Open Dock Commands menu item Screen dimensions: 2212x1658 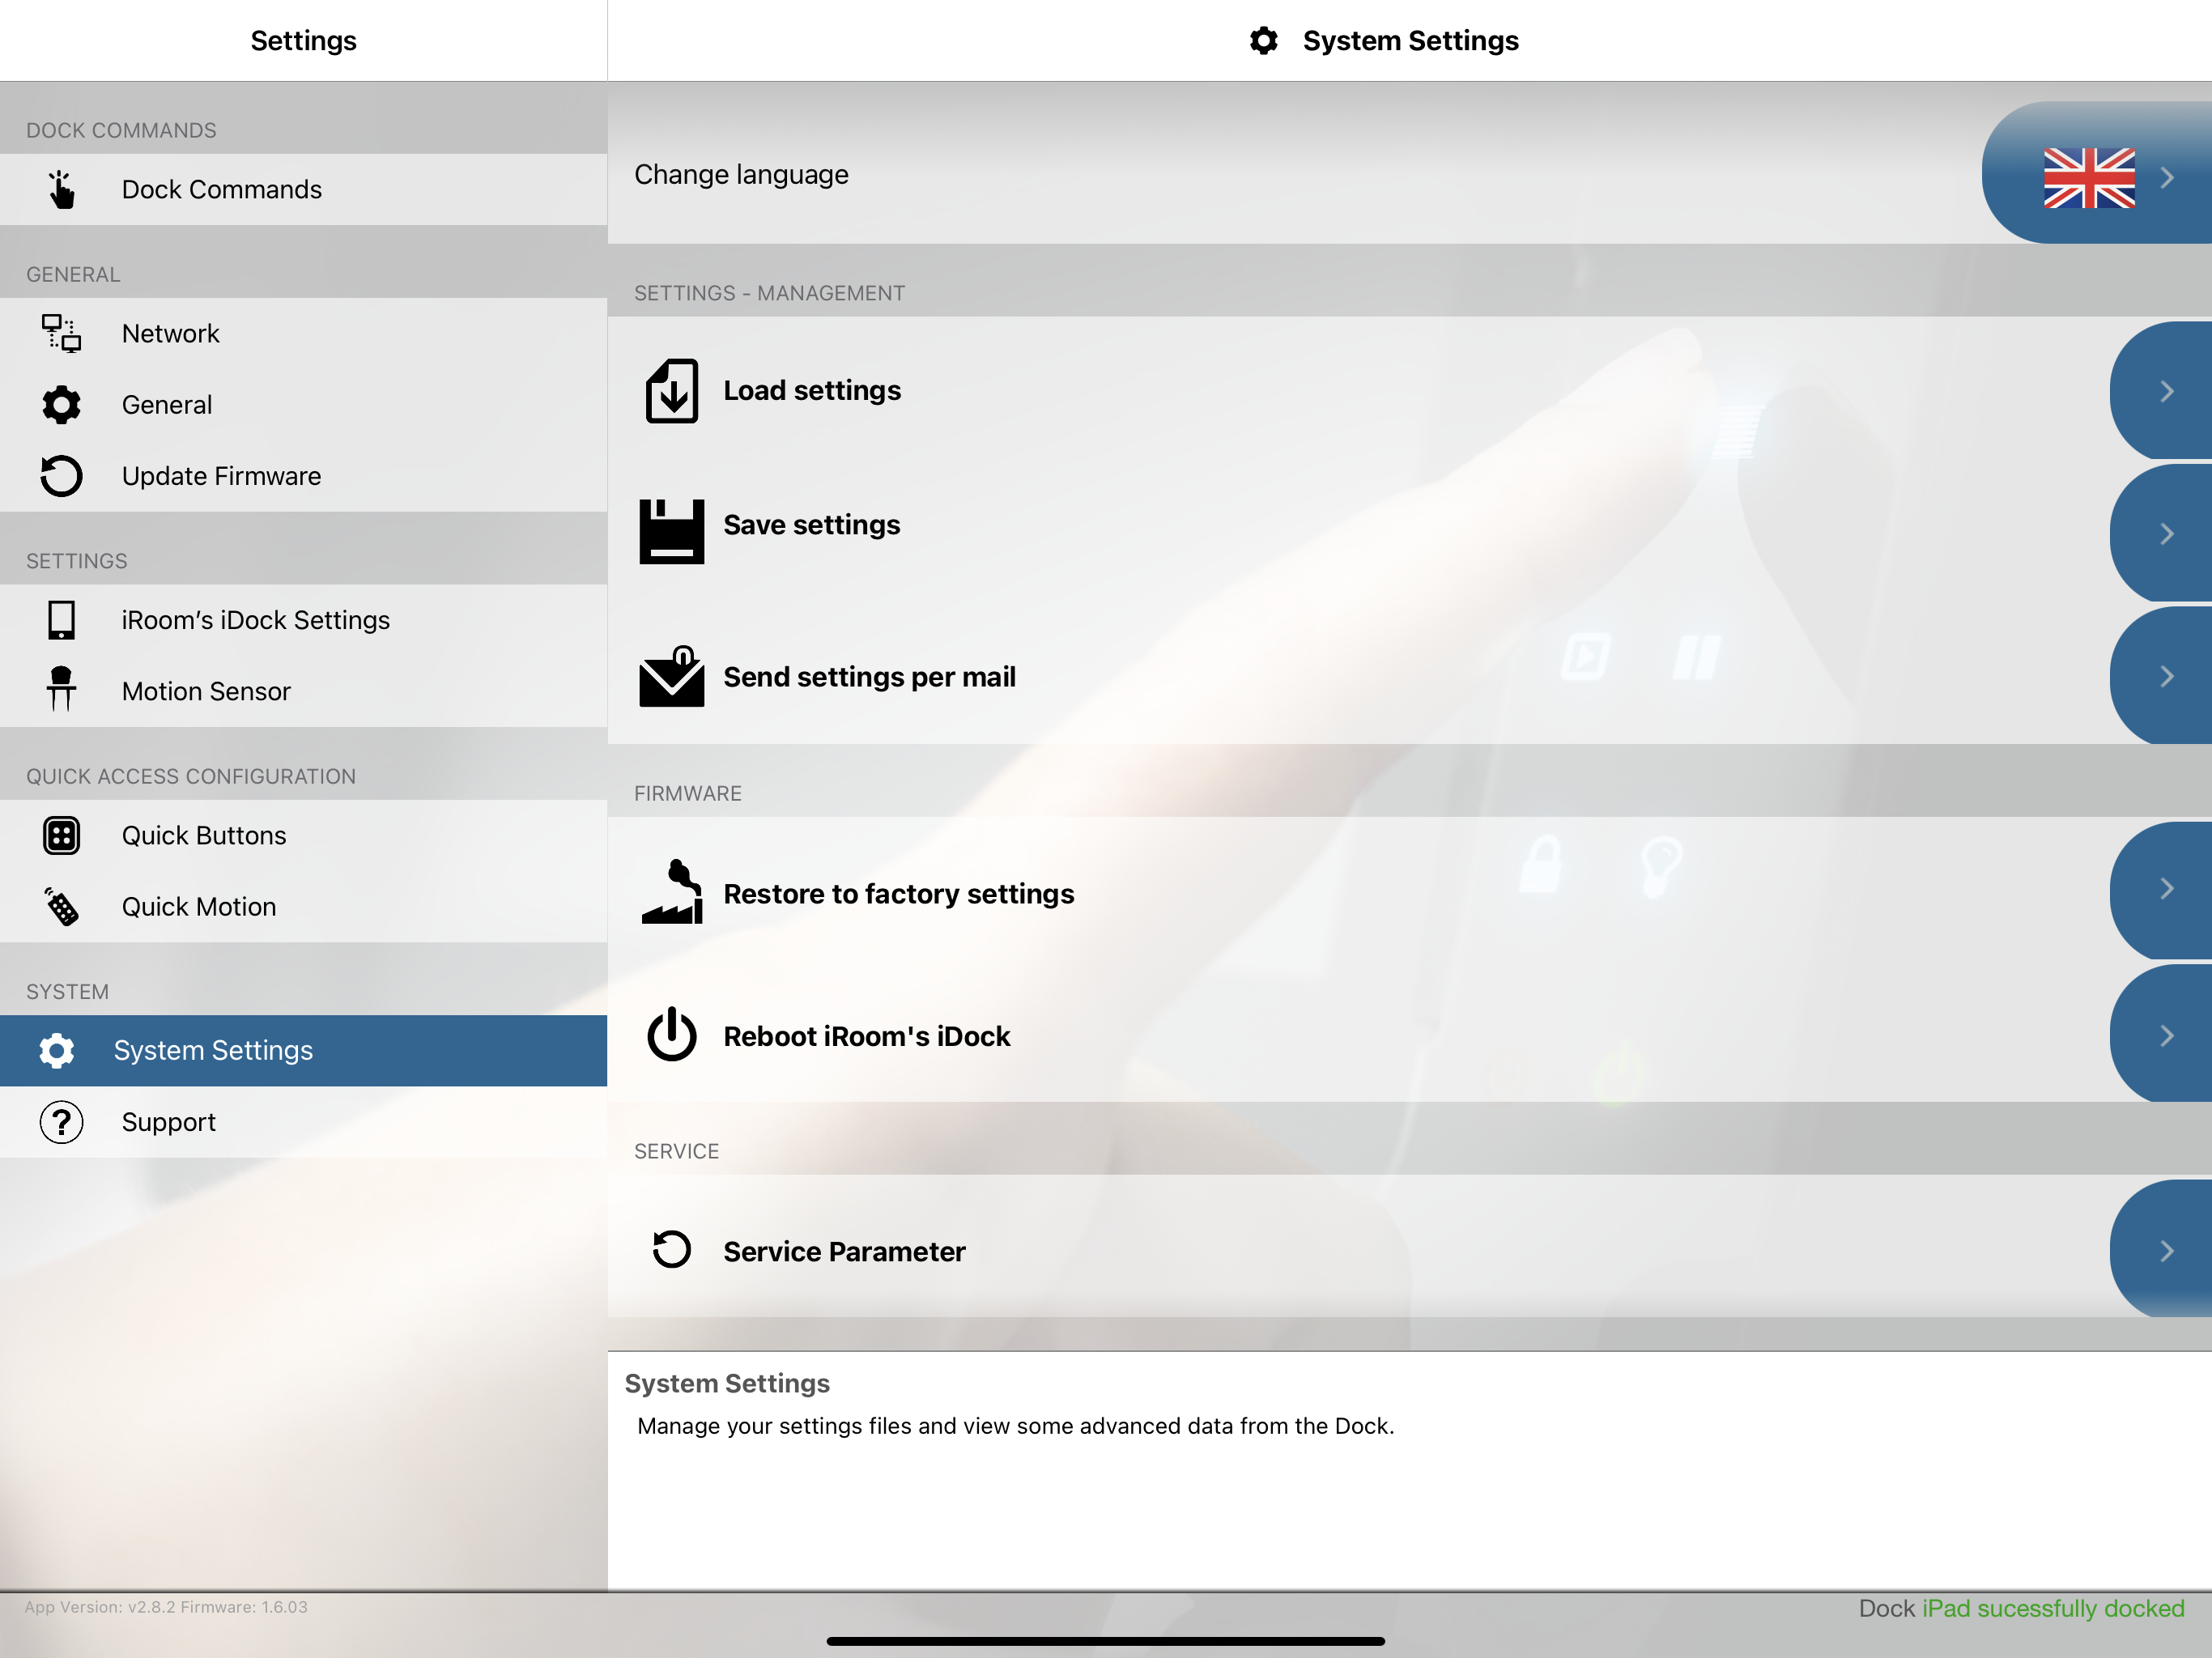point(304,189)
